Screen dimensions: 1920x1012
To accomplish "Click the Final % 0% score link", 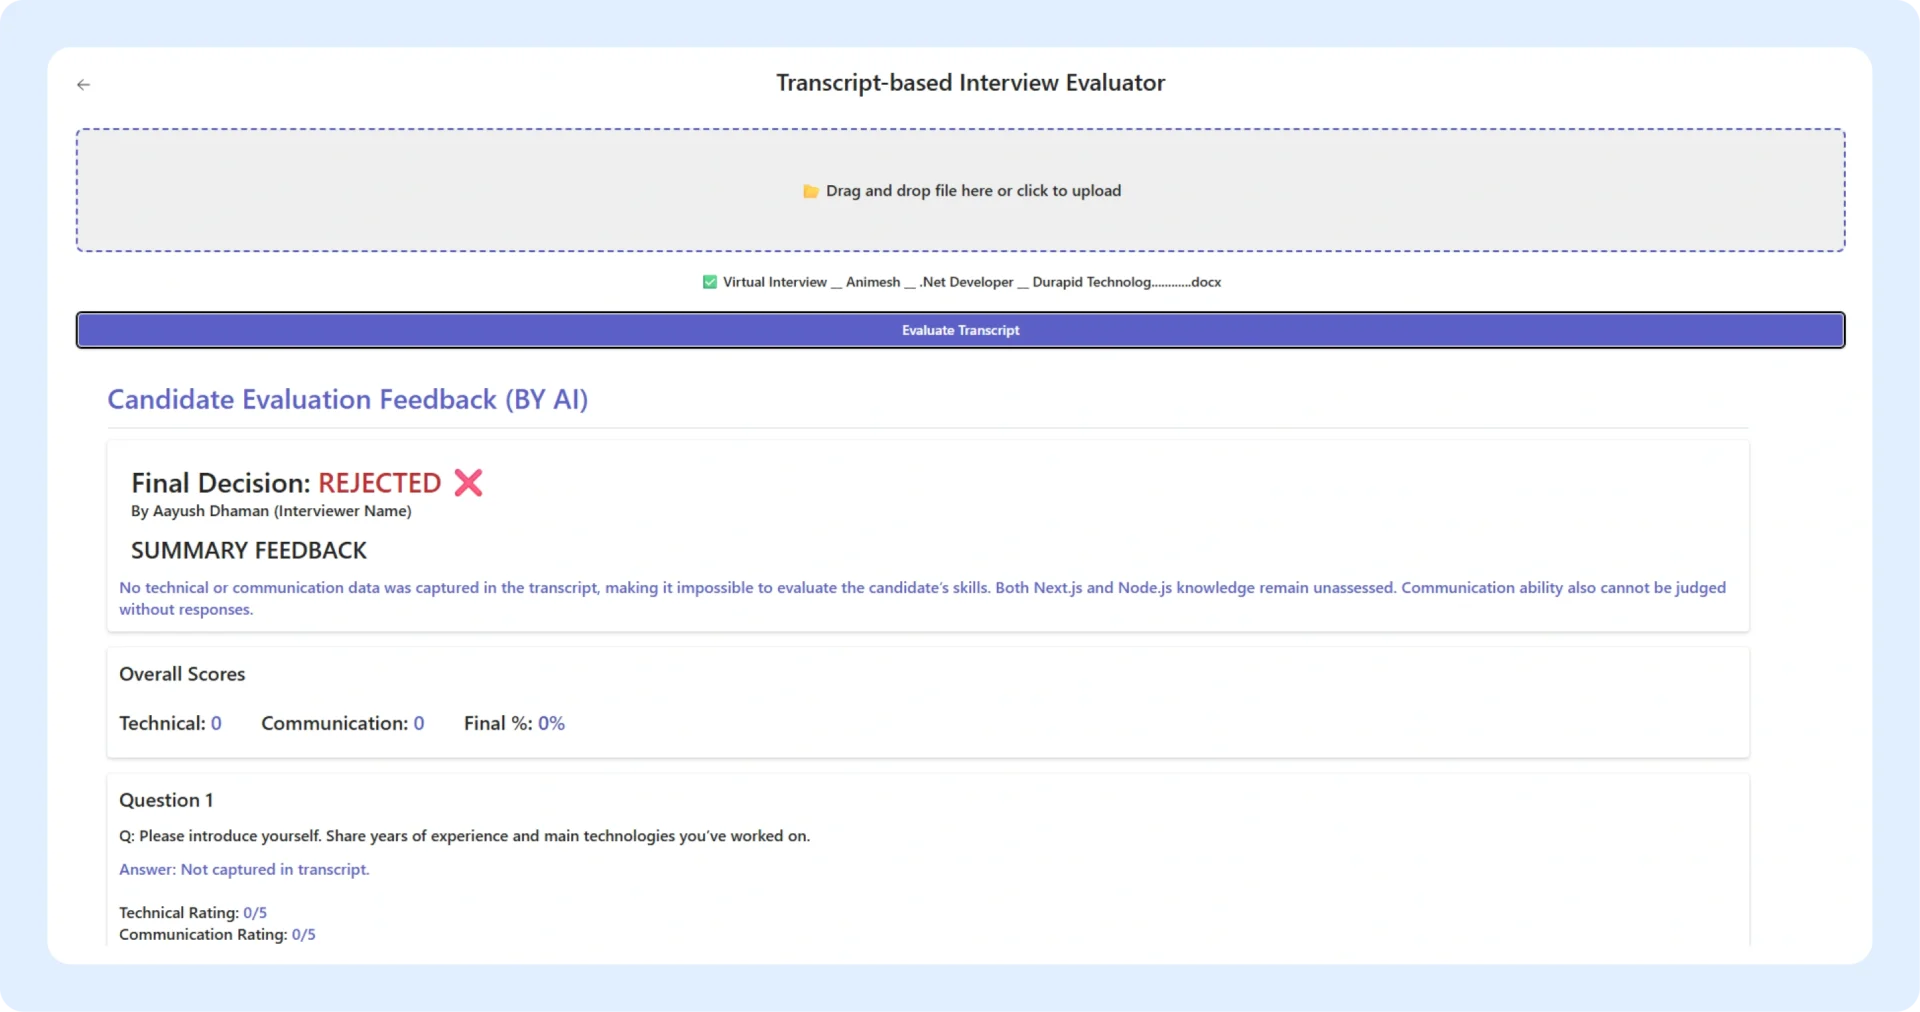I will pos(551,723).
